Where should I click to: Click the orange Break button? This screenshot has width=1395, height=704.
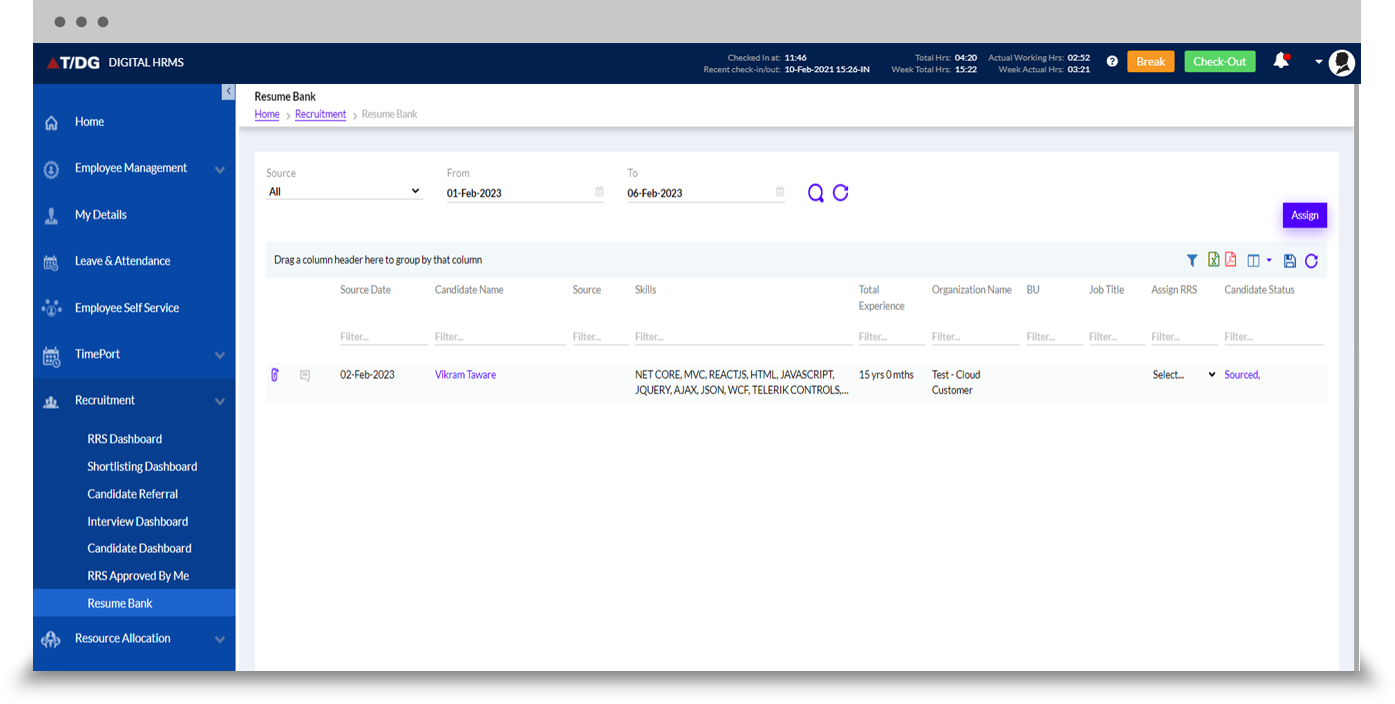(x=1151, y=62)
